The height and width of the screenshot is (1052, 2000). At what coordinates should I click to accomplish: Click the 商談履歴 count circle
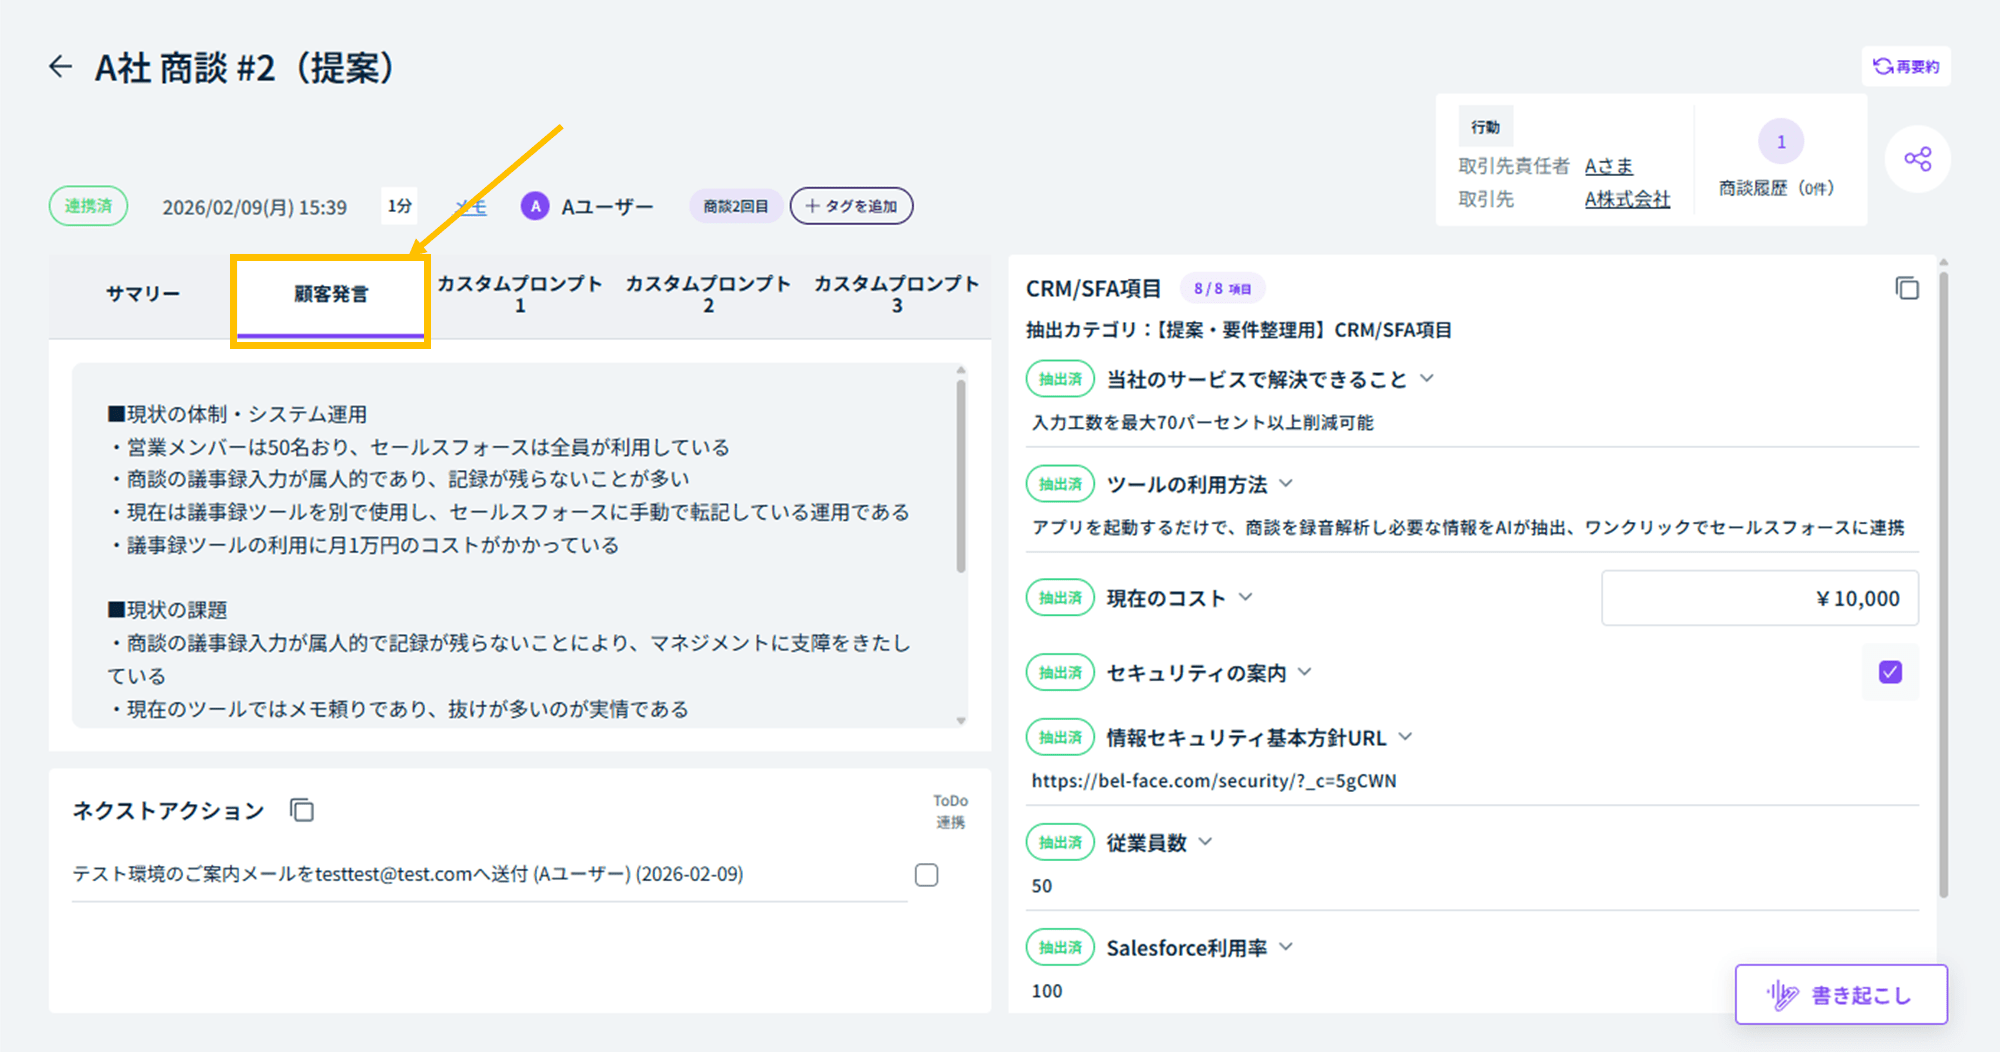click(1780, 142)
